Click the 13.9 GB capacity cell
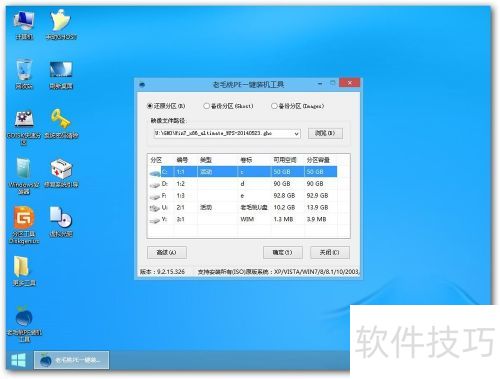500x379 pixels. (317, 207)
